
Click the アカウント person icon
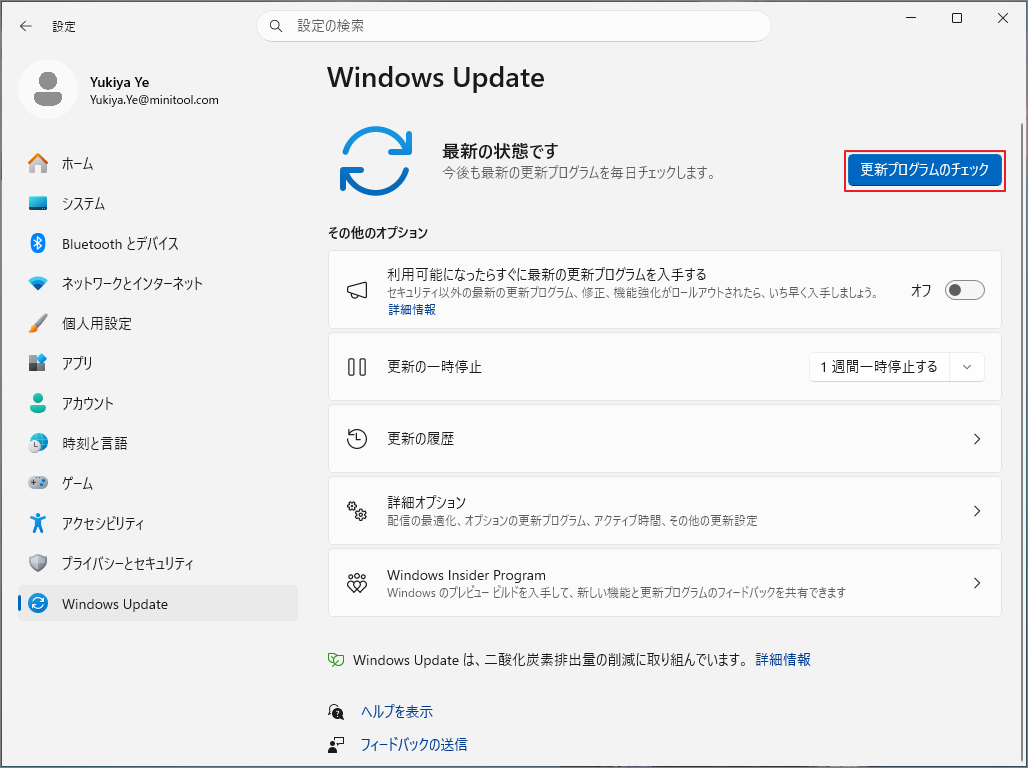click(38, 403)
